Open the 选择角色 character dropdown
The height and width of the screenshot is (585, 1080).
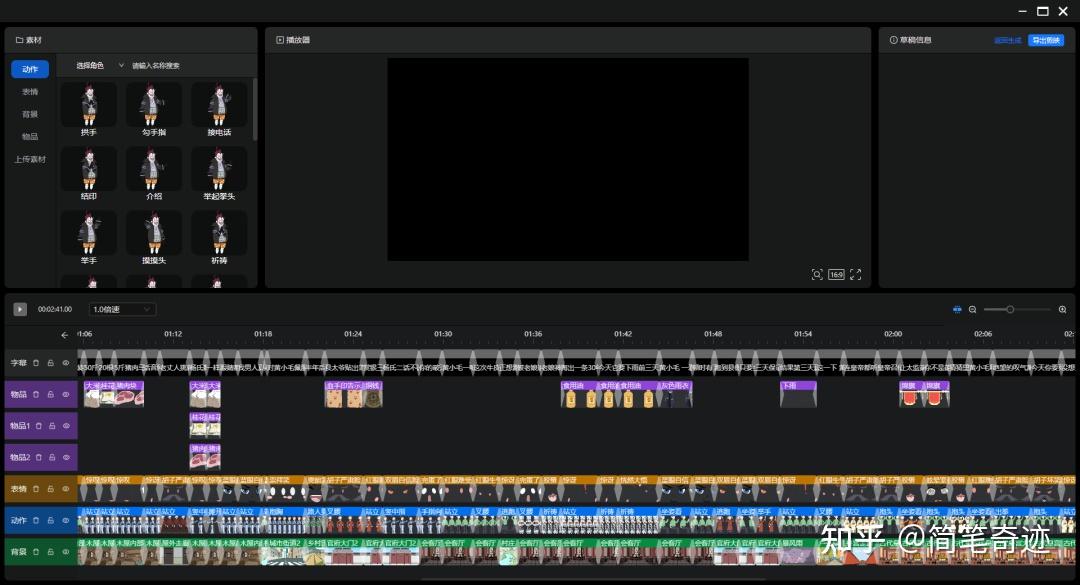coord(99,65)
